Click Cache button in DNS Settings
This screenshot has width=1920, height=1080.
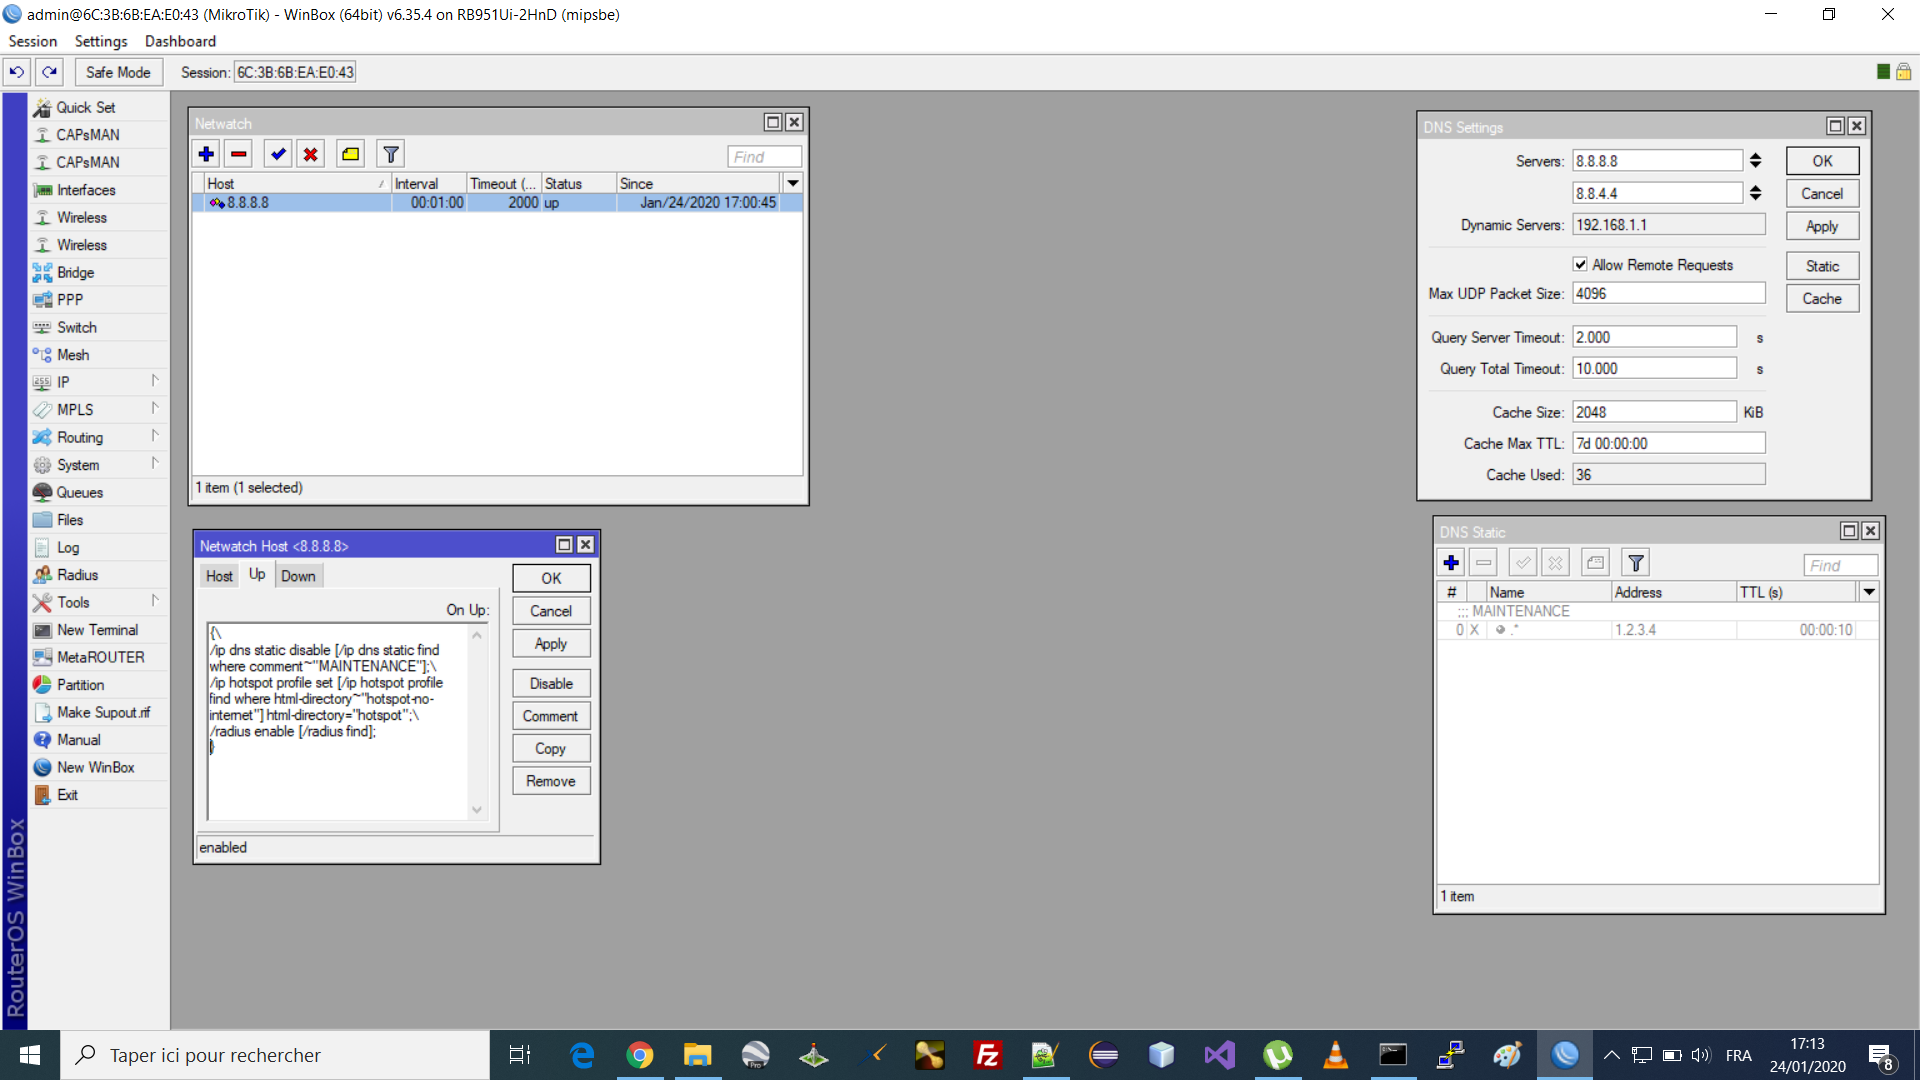coord(1822,299)
